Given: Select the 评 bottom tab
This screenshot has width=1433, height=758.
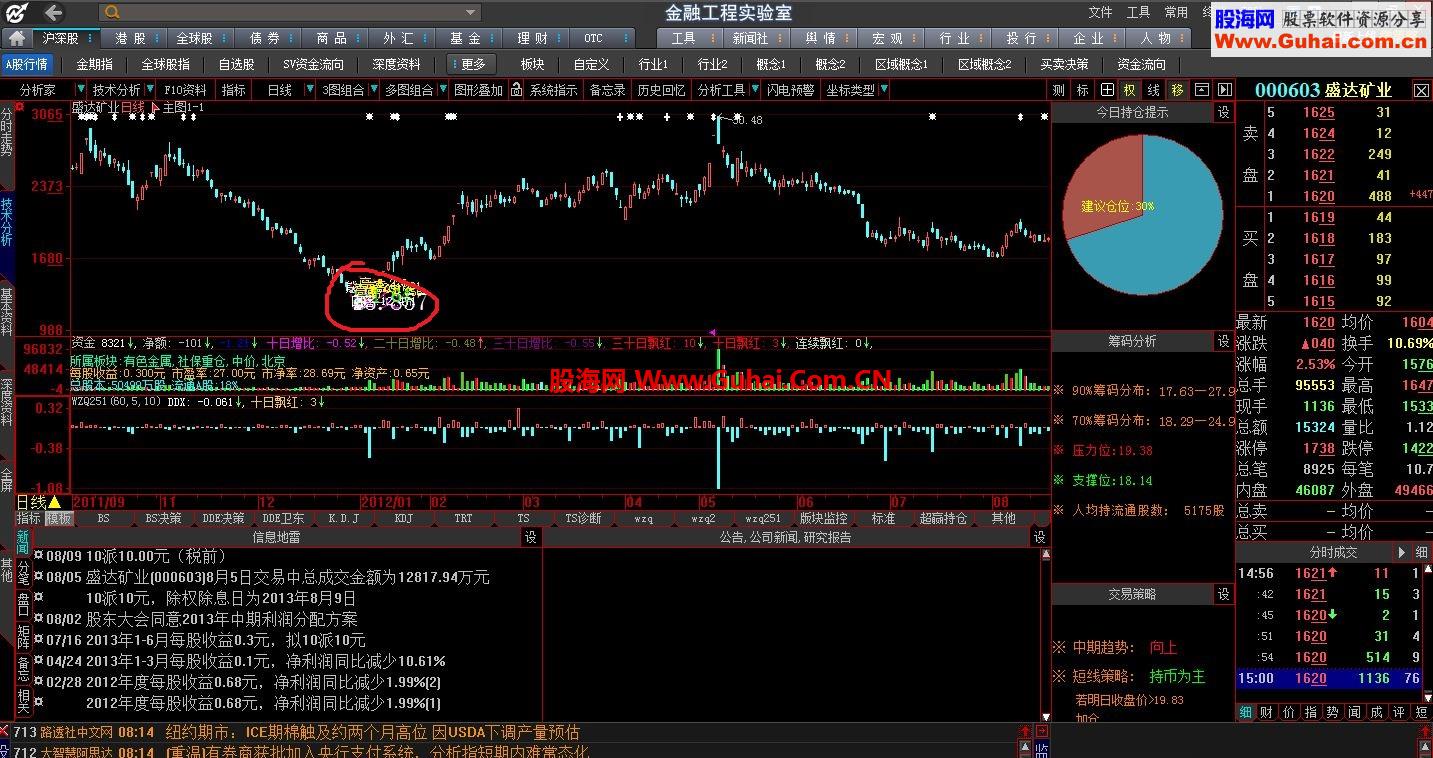Looking at the screenshot, I should (x=1399, y=712).
